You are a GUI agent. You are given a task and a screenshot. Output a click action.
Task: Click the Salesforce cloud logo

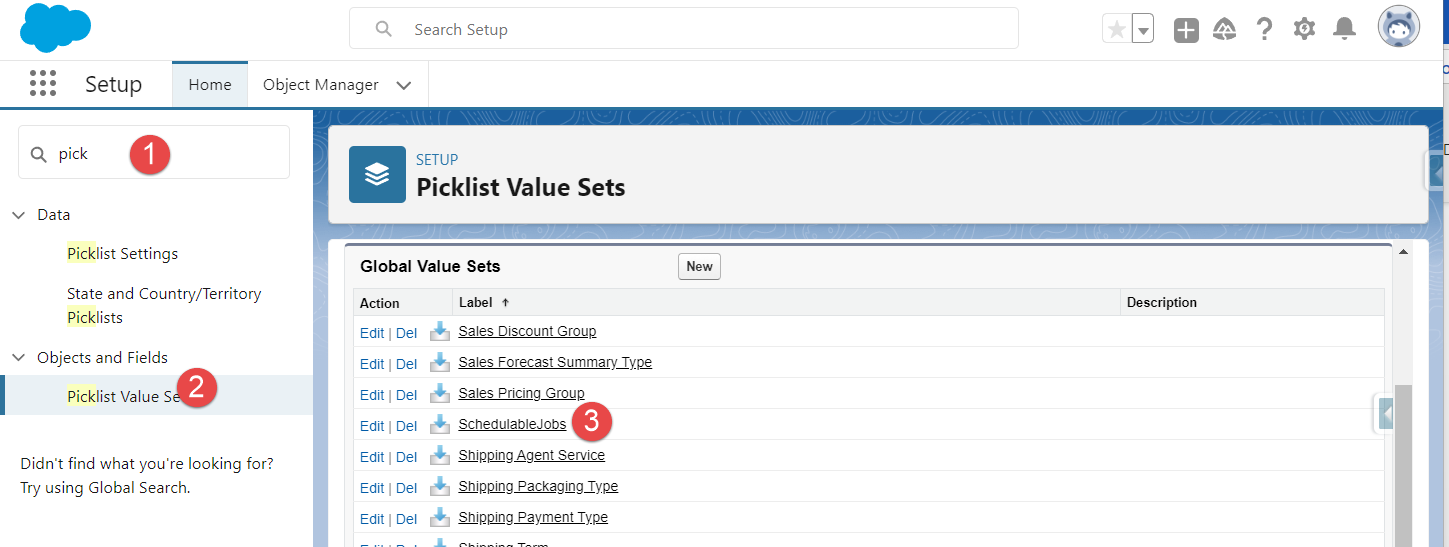[55, 28]
